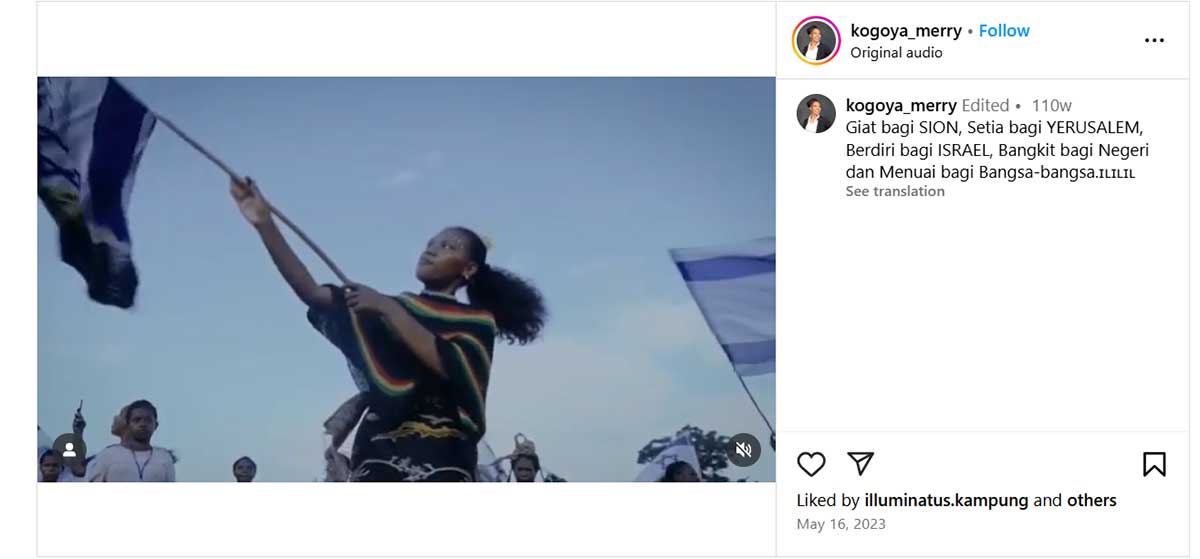The width and height of the screenshot is (1200, 559).
Task: Pause the playing video
Action: pos(406,280)
